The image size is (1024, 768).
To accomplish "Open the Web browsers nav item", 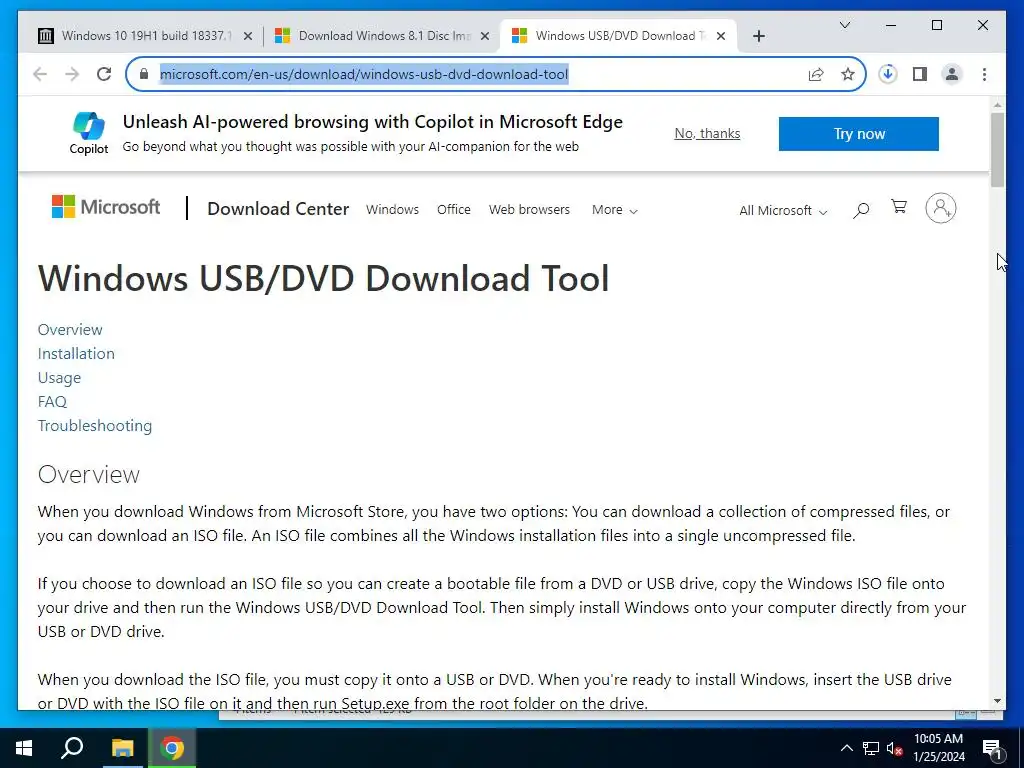I will [529, 210].
